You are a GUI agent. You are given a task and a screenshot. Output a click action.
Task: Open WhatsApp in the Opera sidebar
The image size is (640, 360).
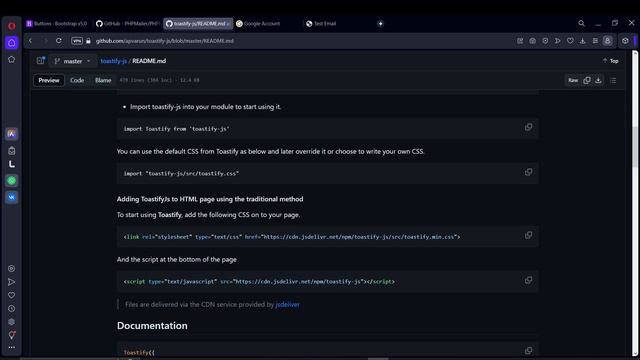tap(11, 180)
